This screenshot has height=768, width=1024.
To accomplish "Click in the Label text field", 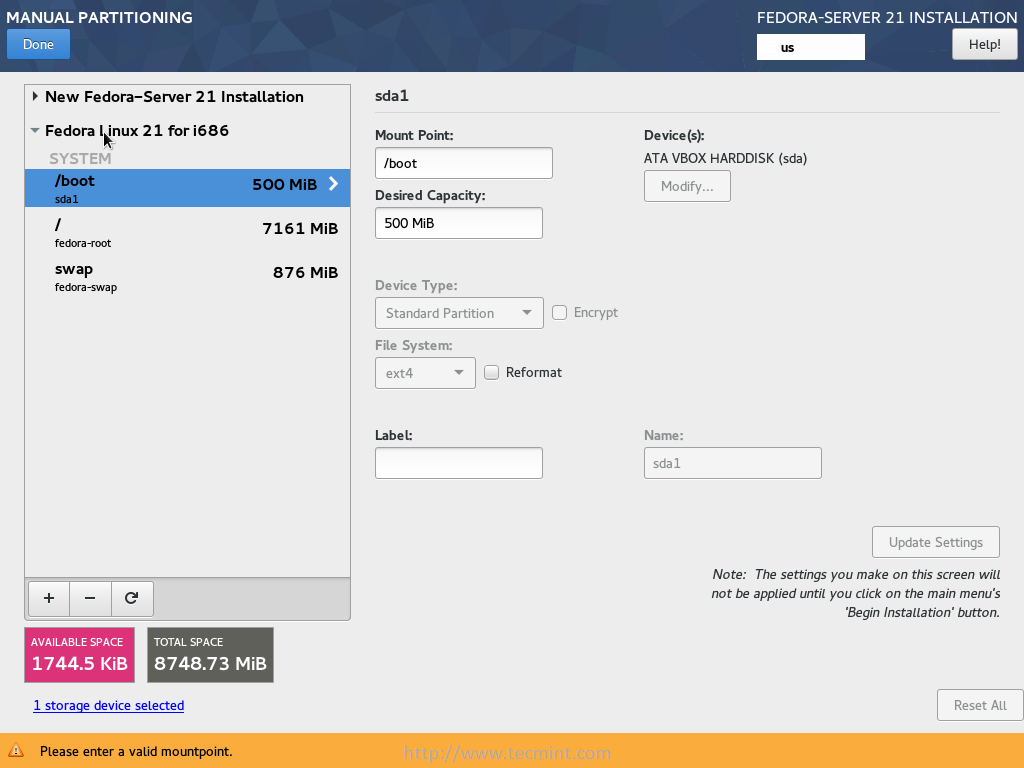I will click(x=458, y=463).
